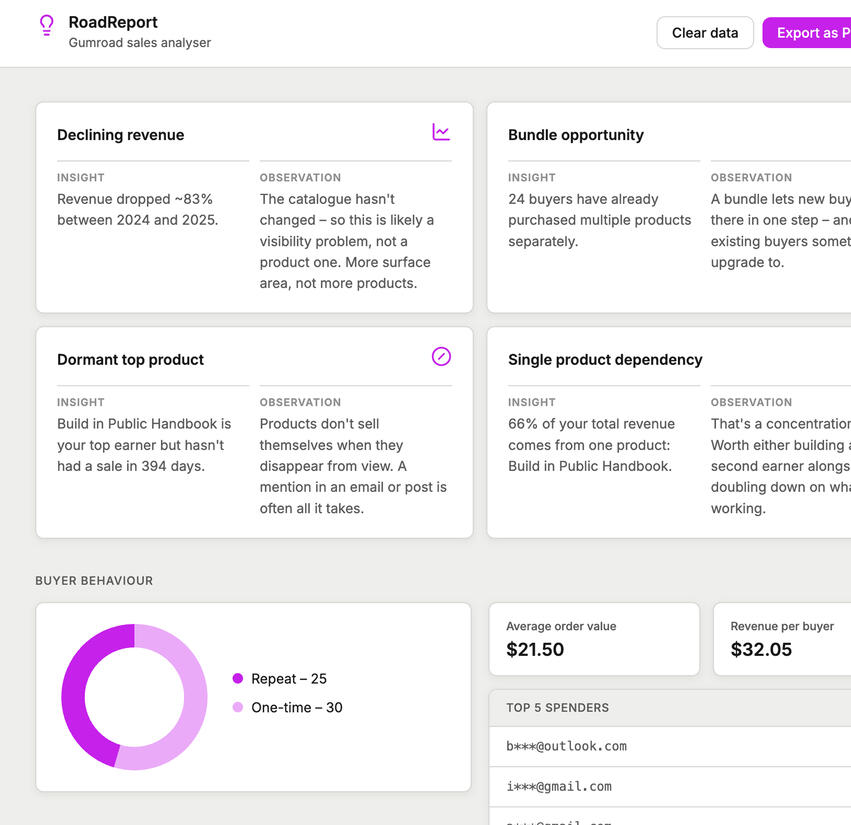Screen dimensions: 851x825
Task: Open the Single product dependency heading
Action: coord(605,360)
